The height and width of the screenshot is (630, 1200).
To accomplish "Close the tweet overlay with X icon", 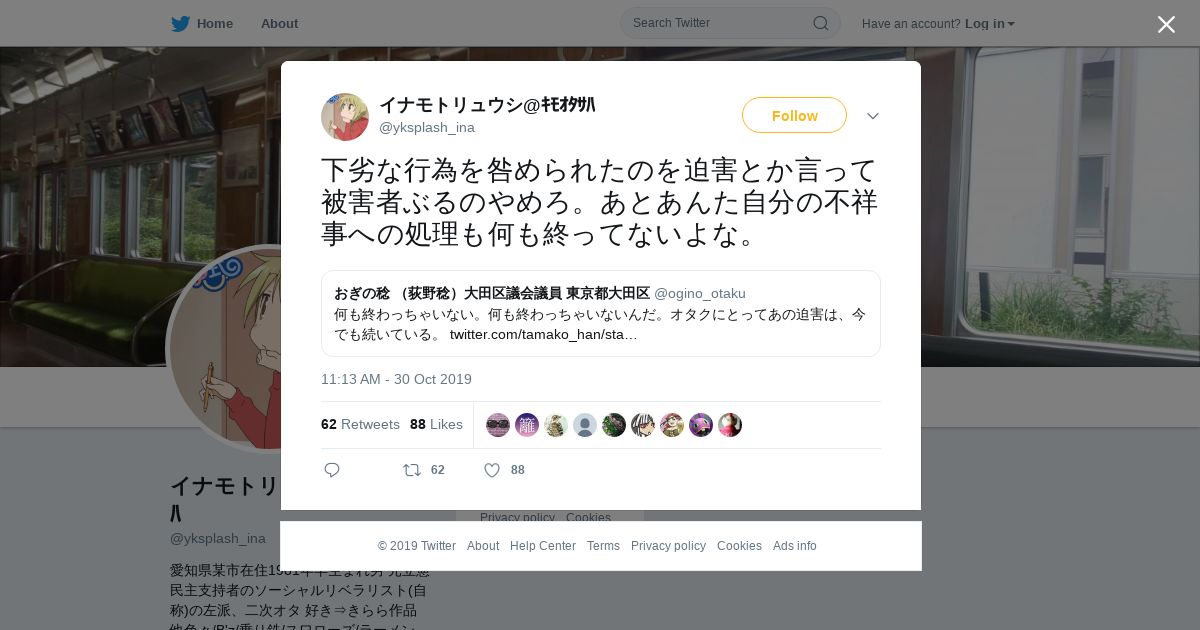I will [x=1166, y=24].
